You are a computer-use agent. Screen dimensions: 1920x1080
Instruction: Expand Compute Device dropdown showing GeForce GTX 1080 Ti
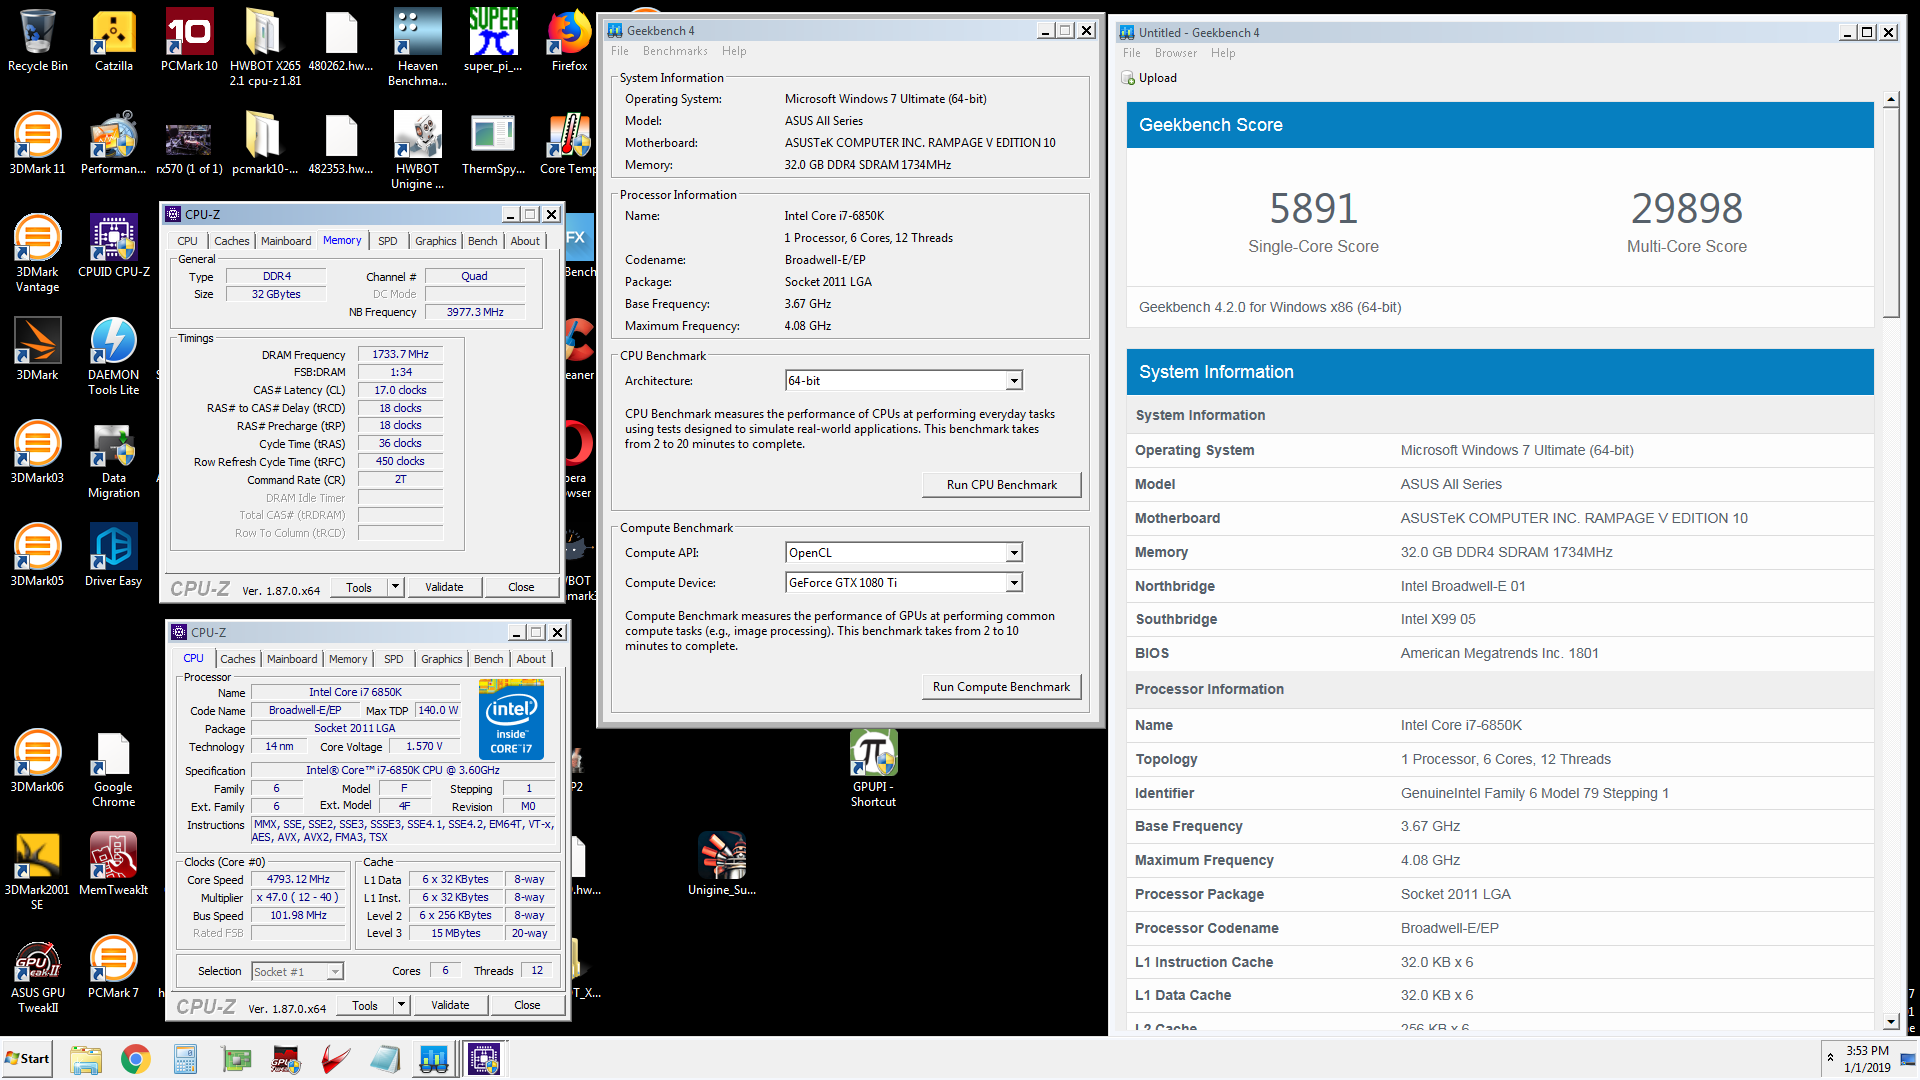click(1014, 583)
